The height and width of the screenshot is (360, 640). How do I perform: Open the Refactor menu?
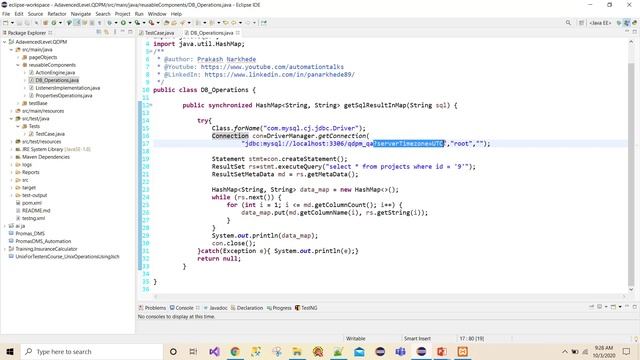[57, 14]
